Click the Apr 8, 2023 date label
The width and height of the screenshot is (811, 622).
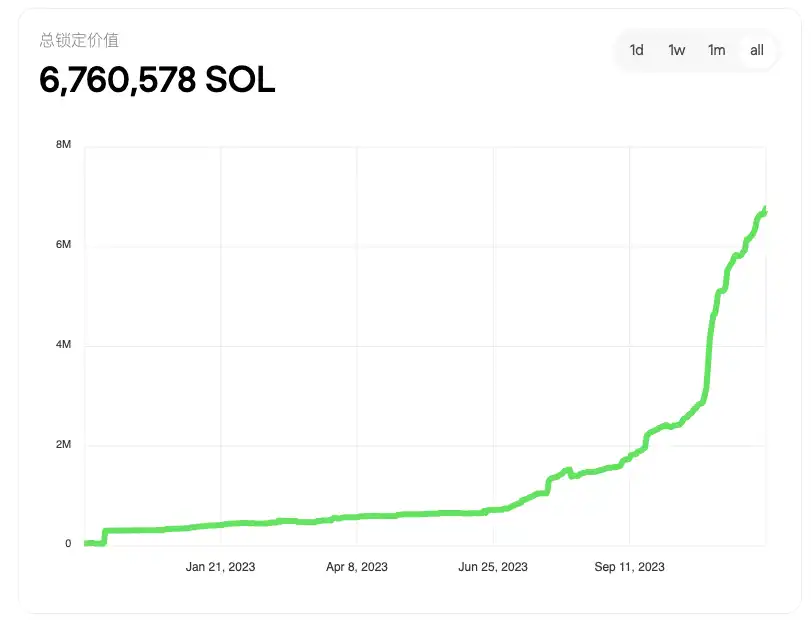point(357,567)
